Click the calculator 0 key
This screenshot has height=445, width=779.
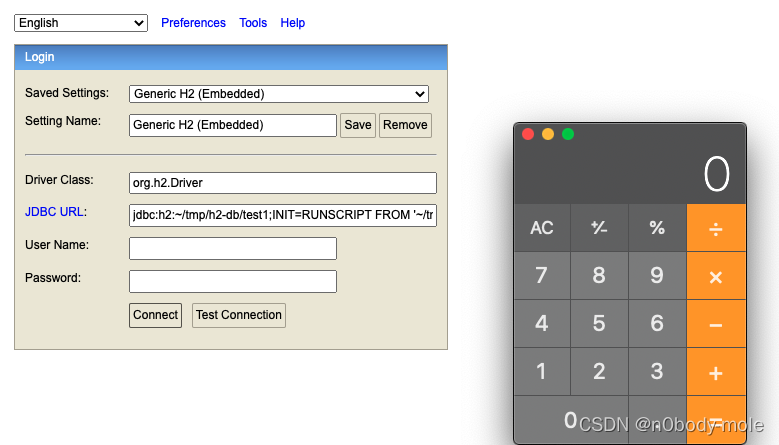(571, 420)
